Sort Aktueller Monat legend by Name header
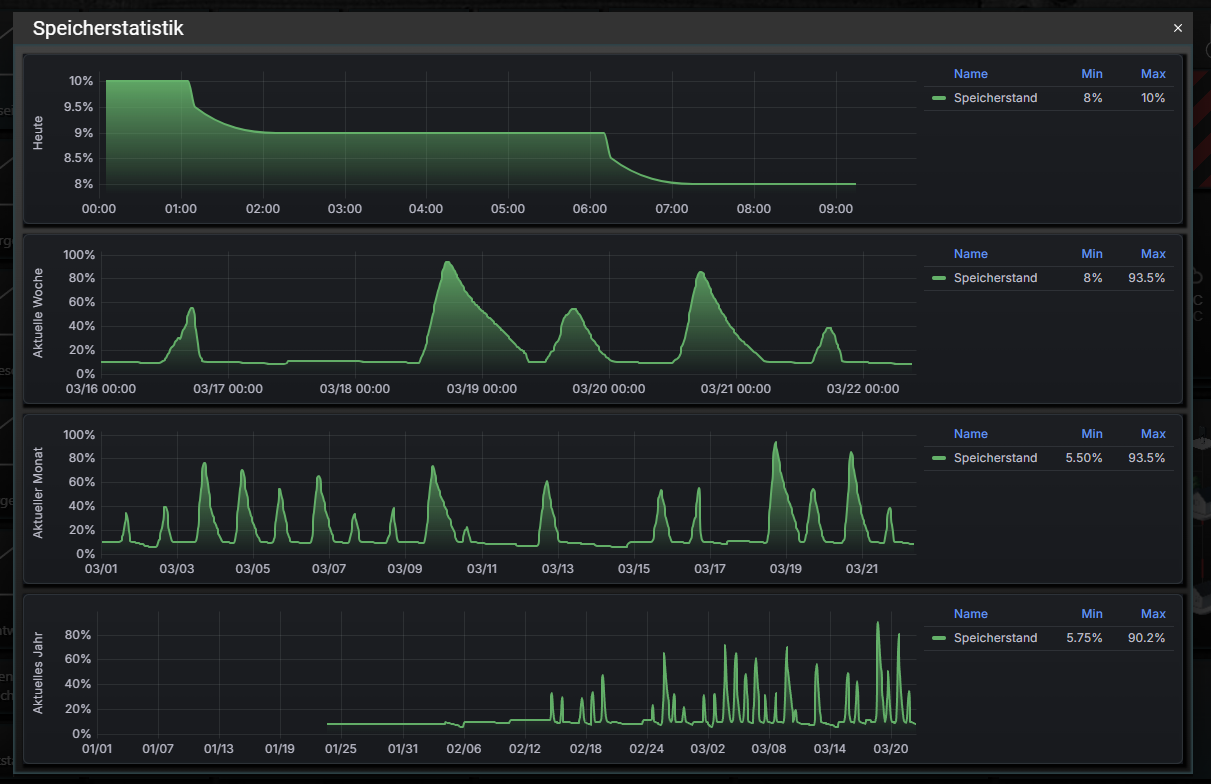Image resolution: width=1211 pixels, height=784 pixels. (970, 434)
